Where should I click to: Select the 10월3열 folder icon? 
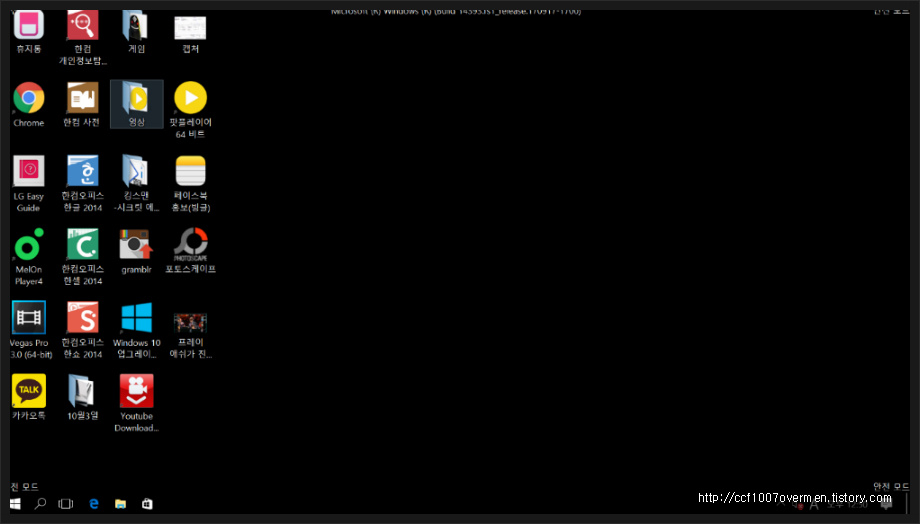click(x=82, y=391)
